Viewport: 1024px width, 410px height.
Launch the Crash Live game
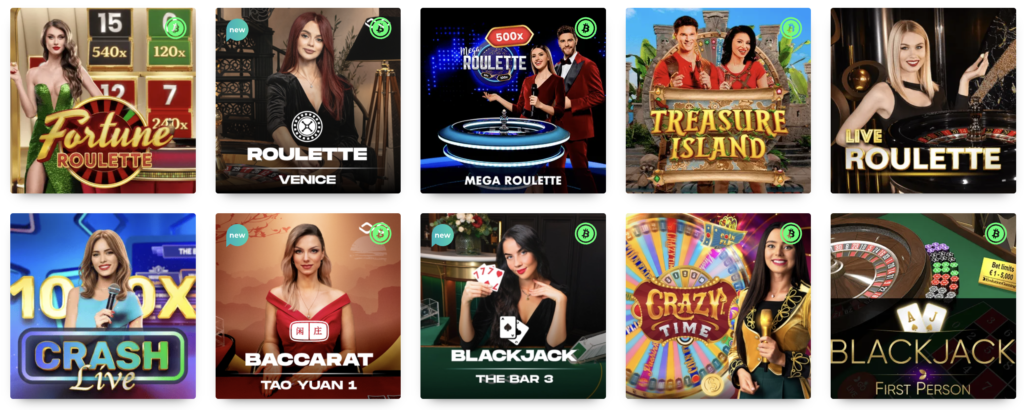pos(103,306)
